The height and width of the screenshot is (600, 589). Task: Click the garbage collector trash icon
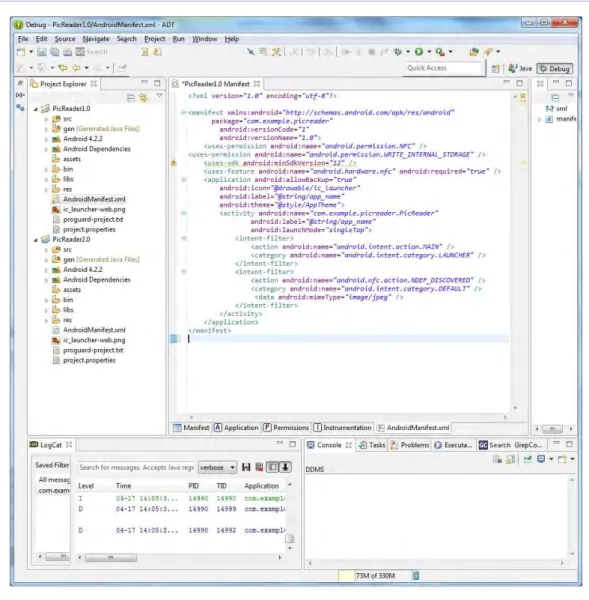[416, 576]
